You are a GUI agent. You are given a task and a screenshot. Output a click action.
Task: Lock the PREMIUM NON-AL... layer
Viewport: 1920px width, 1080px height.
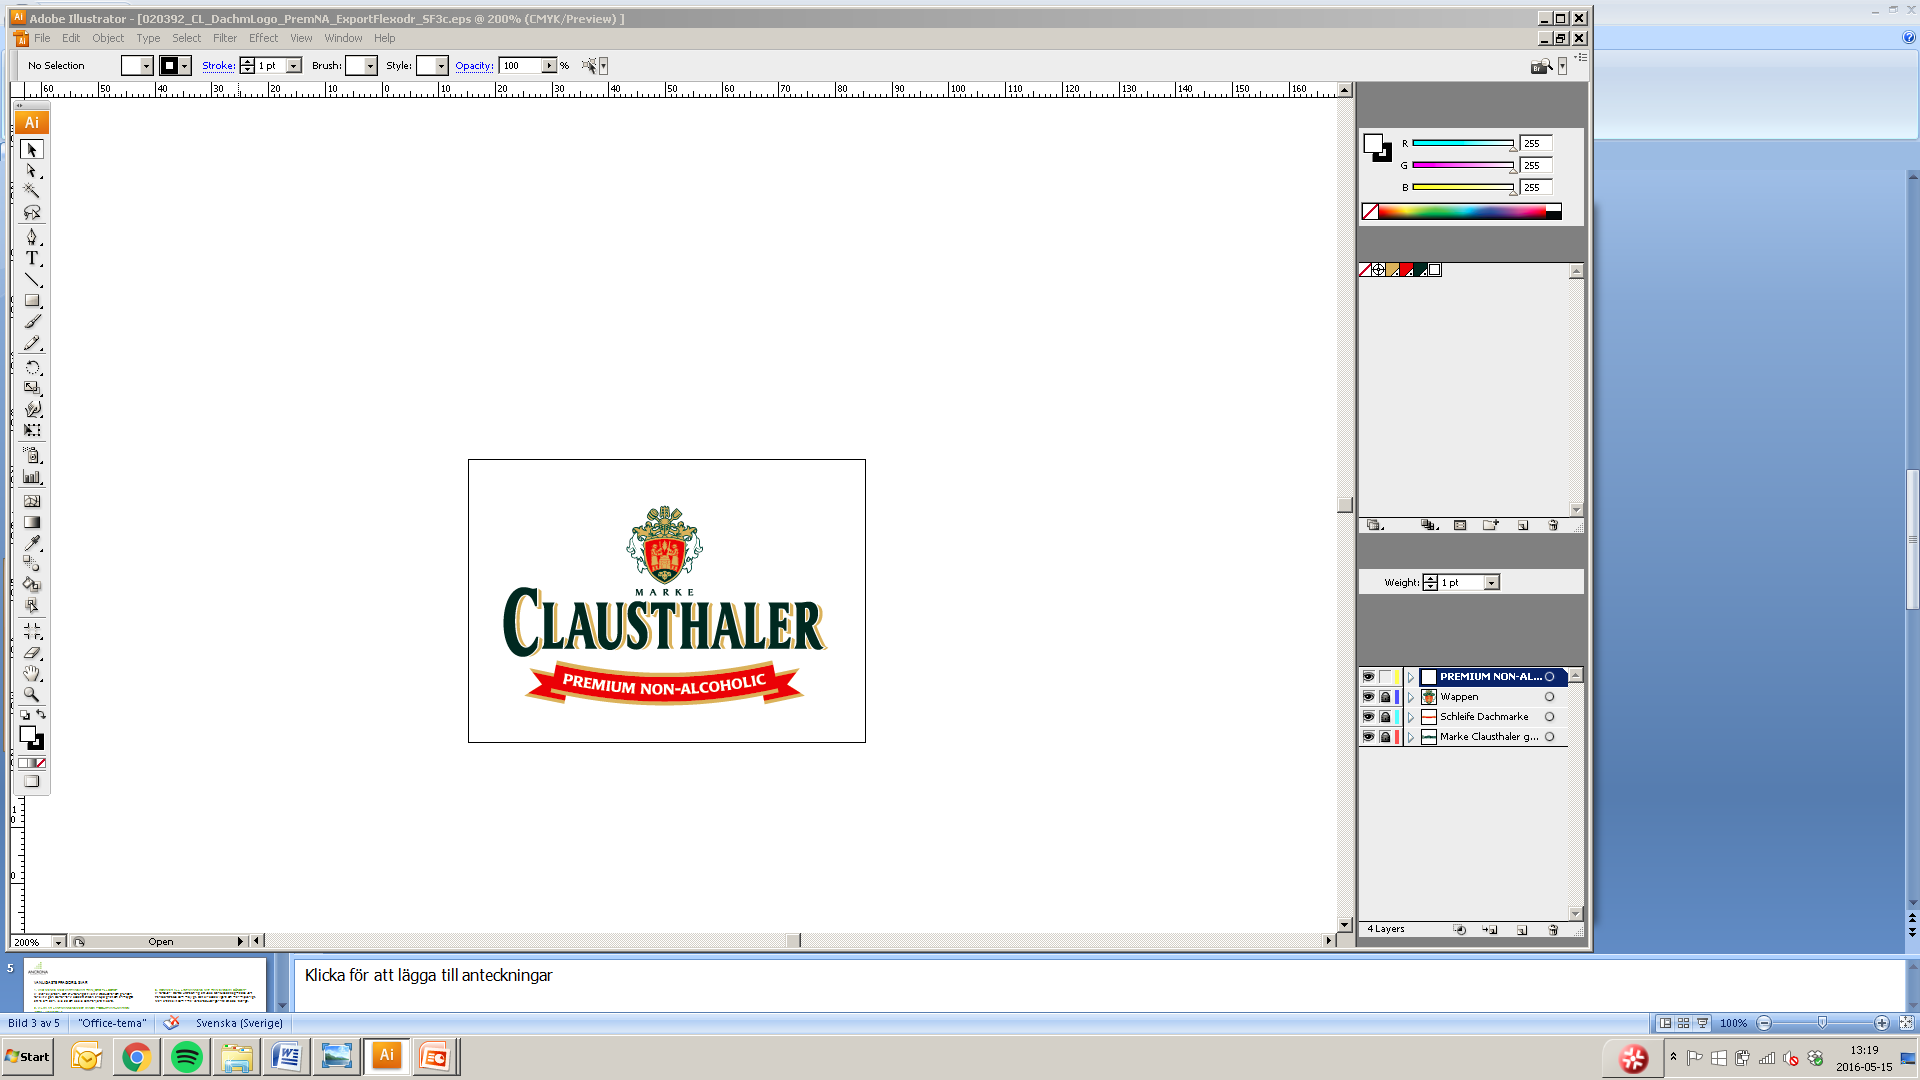click(1385, 677)
